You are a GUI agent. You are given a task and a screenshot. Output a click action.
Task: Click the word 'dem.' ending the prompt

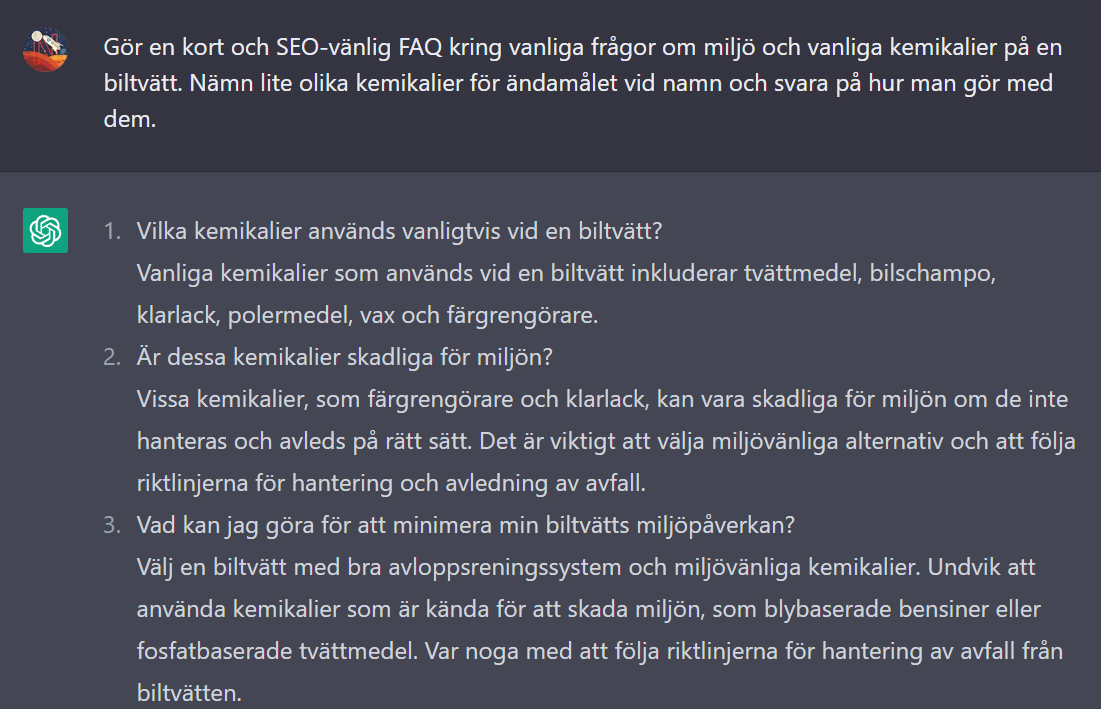tap(129, 119)
